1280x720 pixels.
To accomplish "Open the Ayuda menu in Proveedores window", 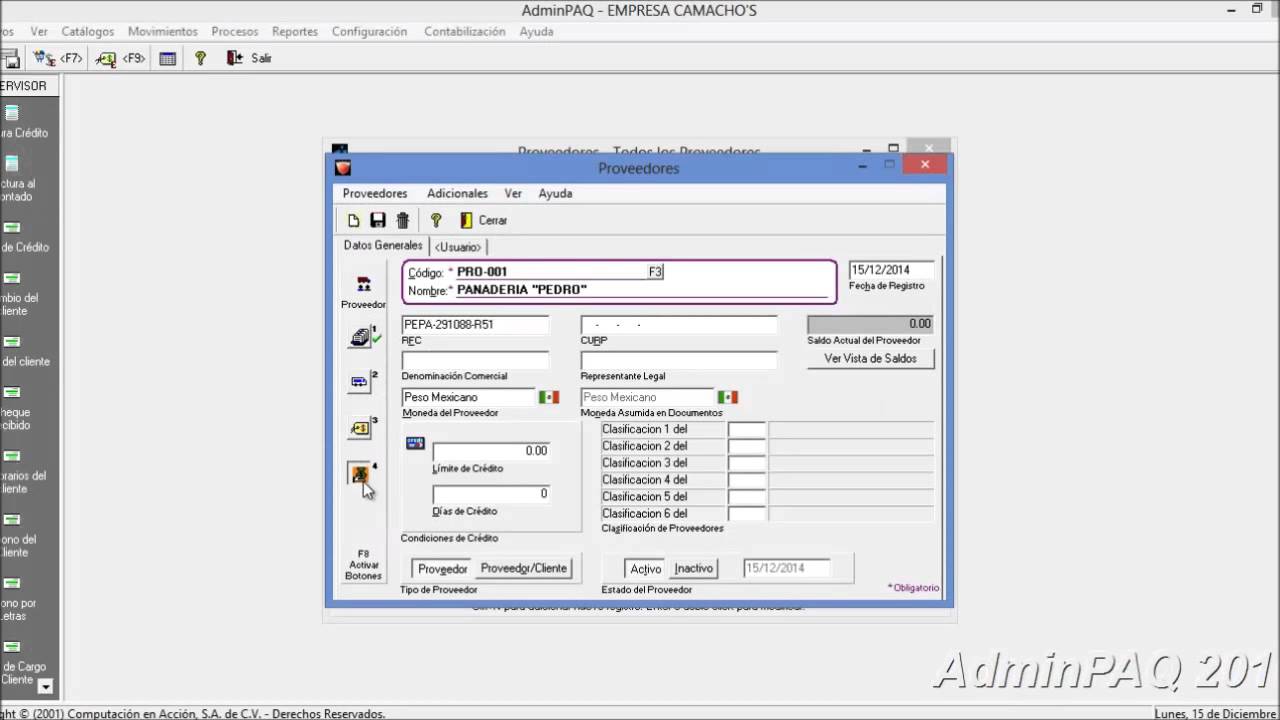I will tap(555, 193).
